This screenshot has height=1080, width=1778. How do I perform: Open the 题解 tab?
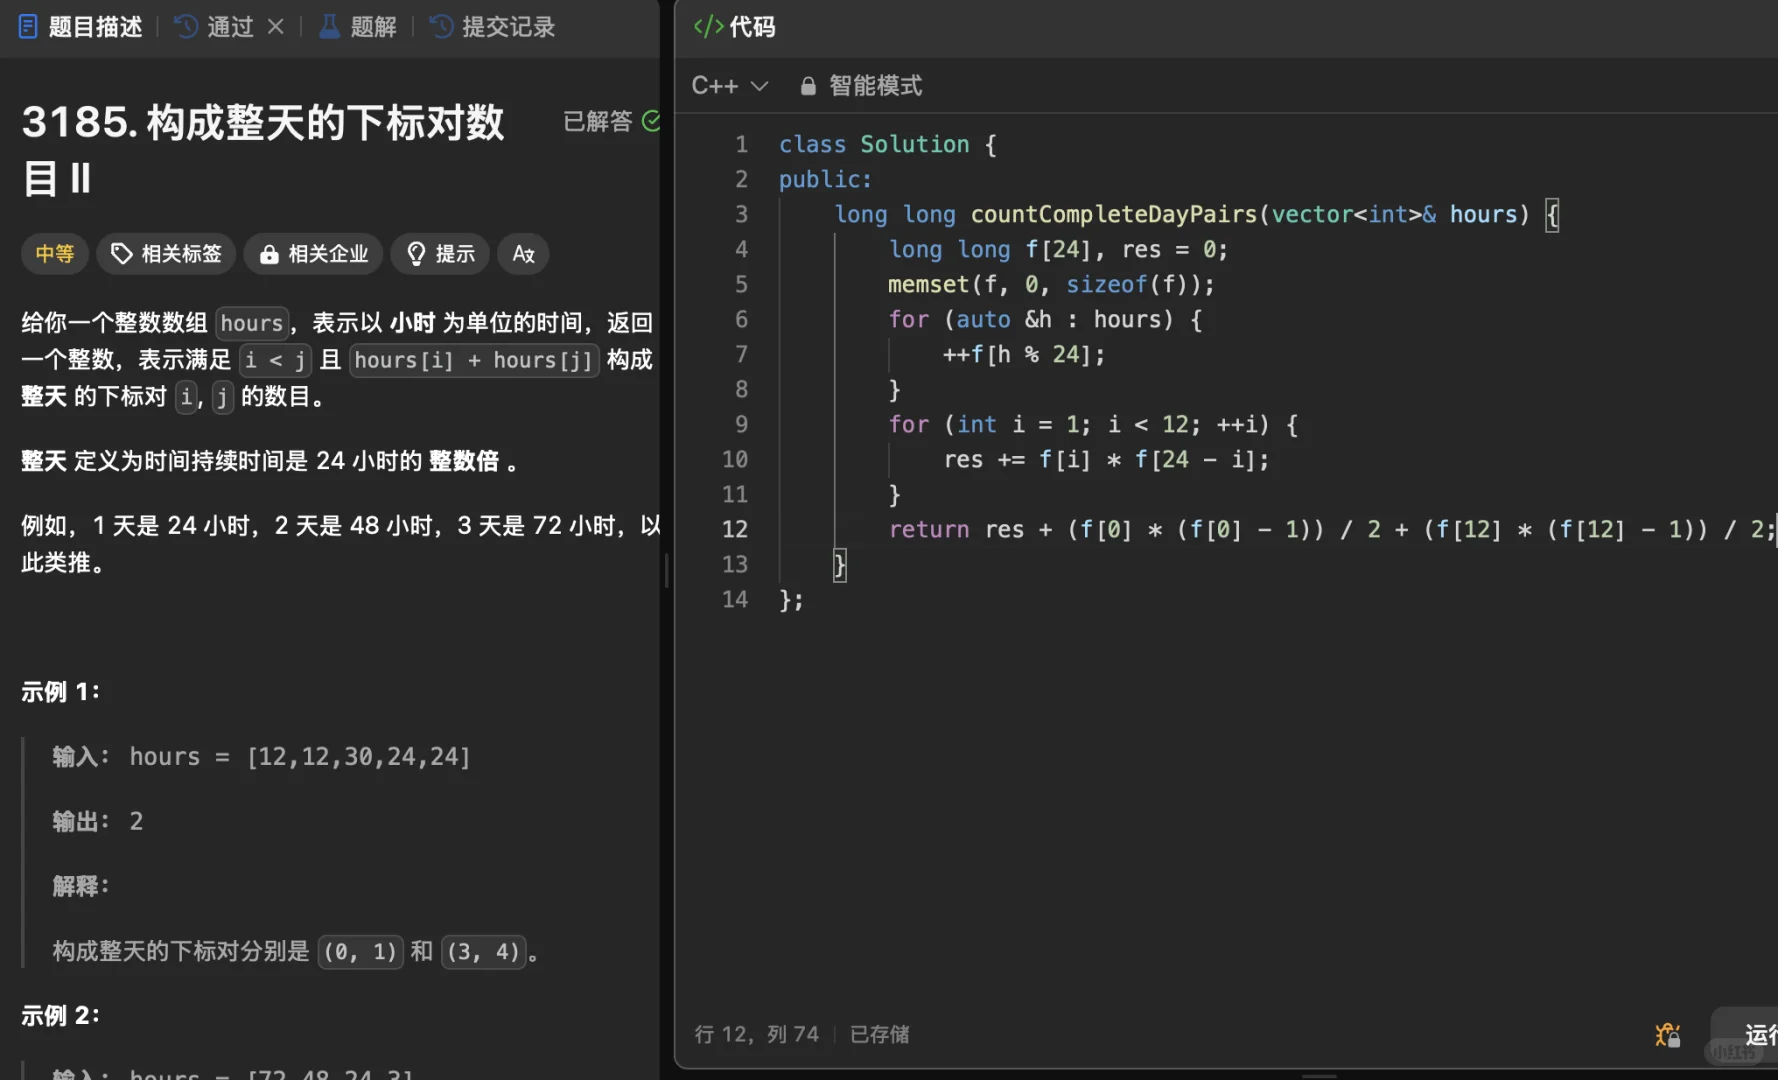[358, 27]
